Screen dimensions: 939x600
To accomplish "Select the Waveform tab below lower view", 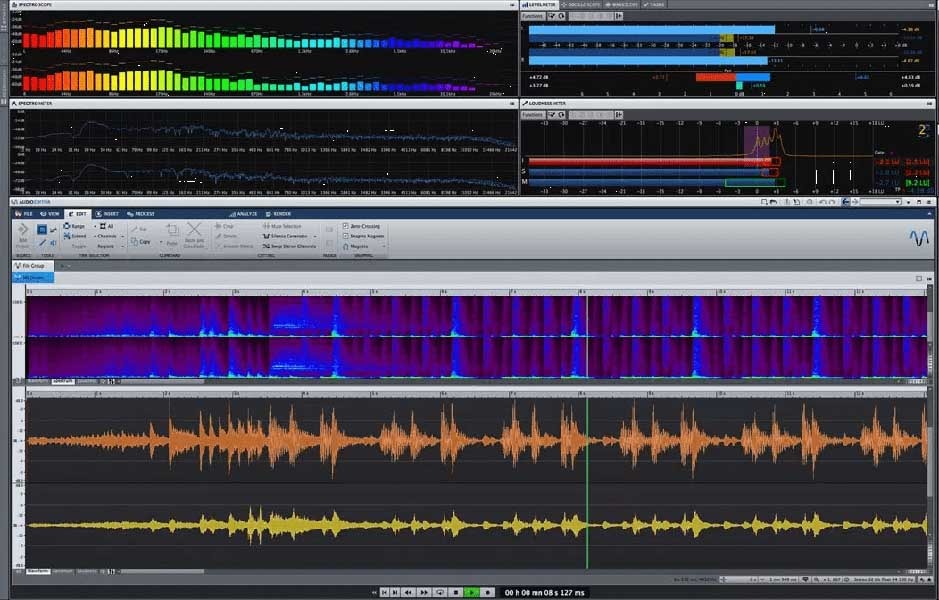I will click(38, 571).
